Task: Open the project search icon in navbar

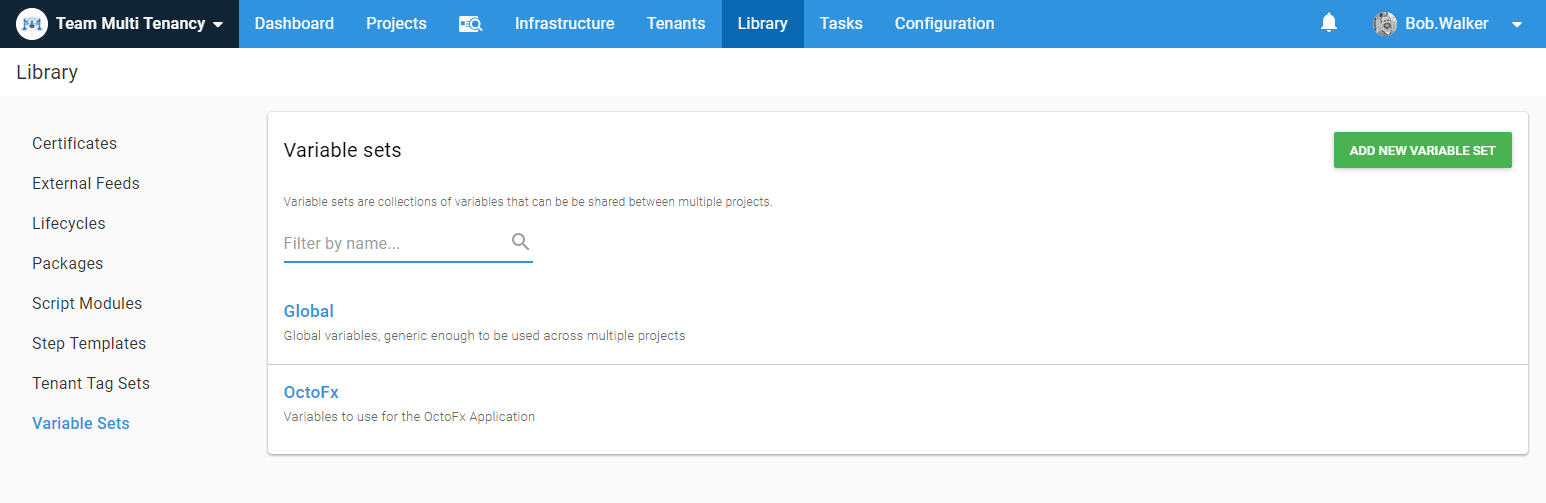Action: 470,24
